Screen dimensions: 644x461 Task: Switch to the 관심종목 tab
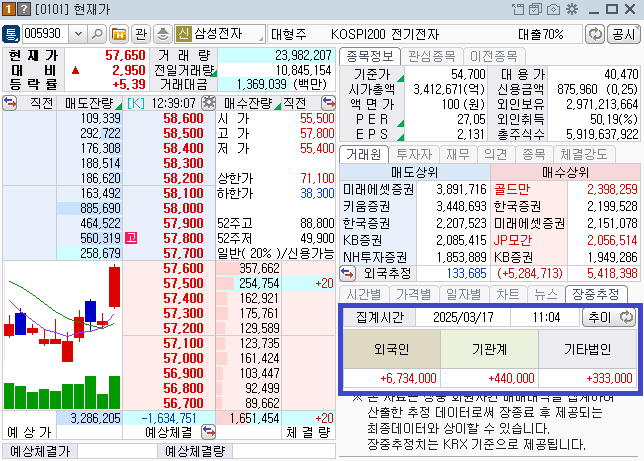431,56
